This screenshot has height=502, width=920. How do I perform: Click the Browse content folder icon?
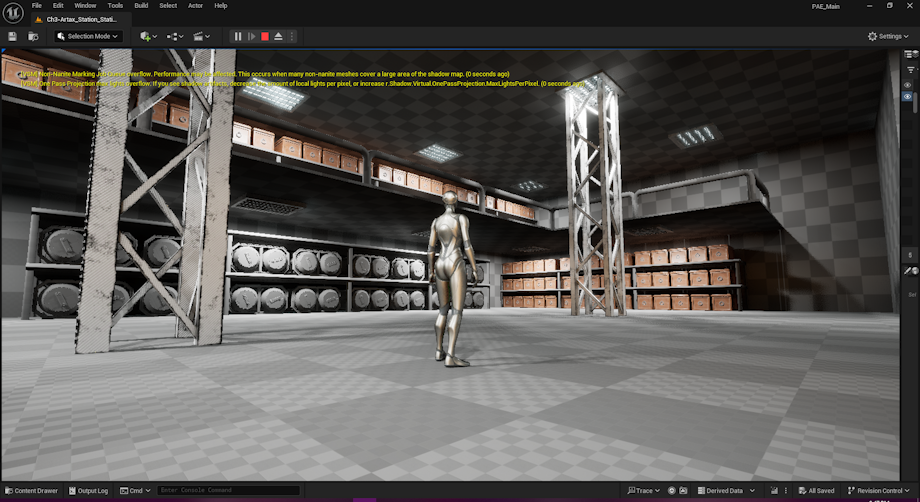33,36
